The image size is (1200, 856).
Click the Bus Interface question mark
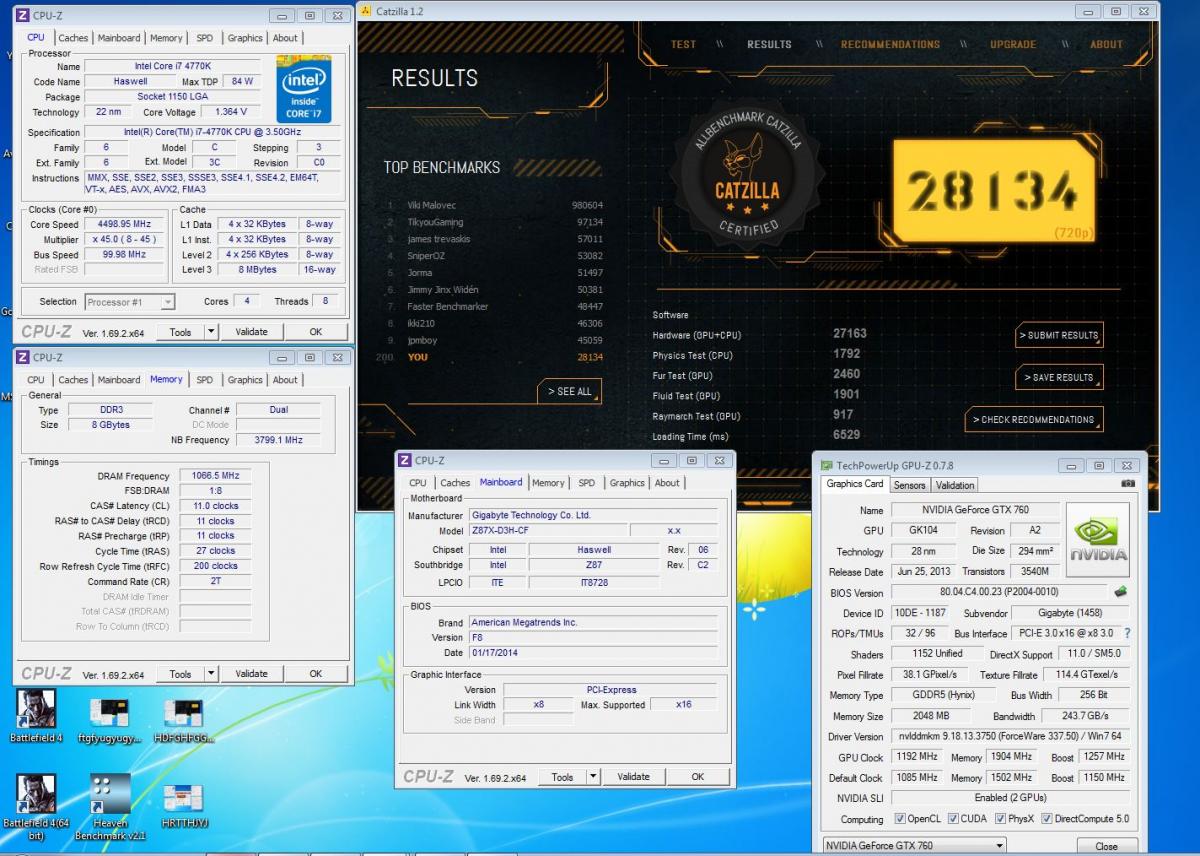click(1127, 633)
